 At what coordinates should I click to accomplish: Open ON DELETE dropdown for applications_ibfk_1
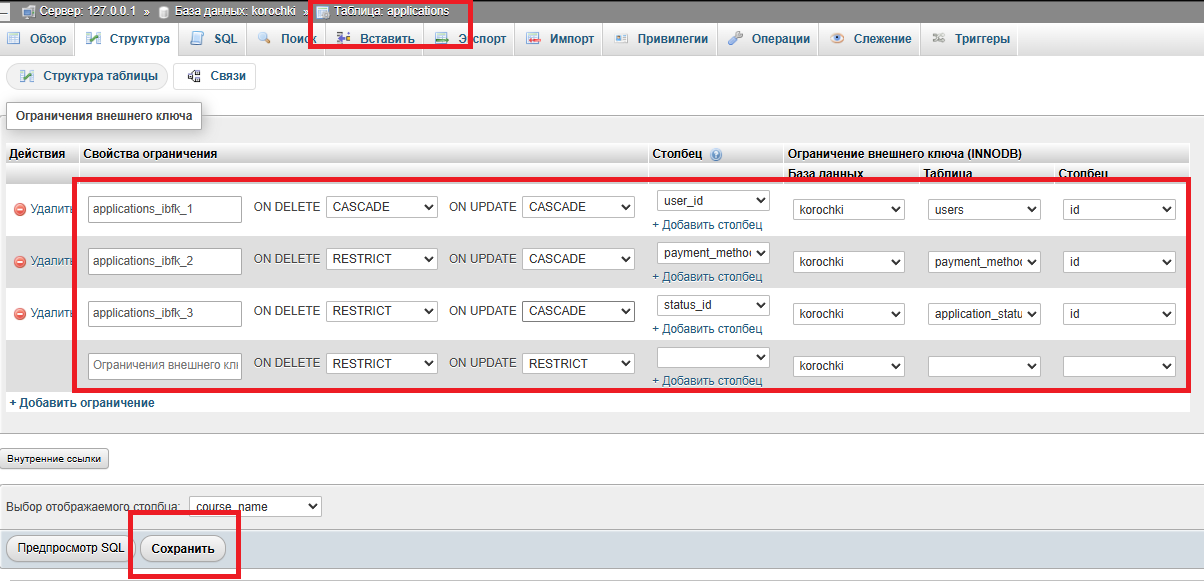pyautogui.click(x=382, y=207)
